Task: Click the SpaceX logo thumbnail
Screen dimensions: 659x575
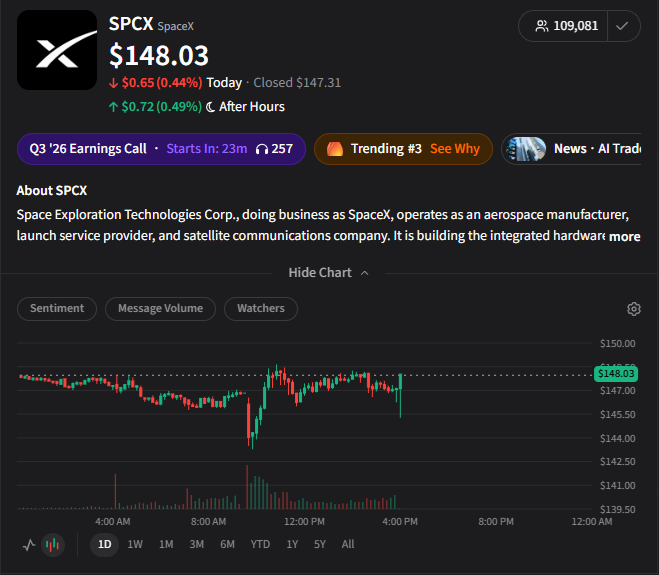Action: tap(57, 50)
